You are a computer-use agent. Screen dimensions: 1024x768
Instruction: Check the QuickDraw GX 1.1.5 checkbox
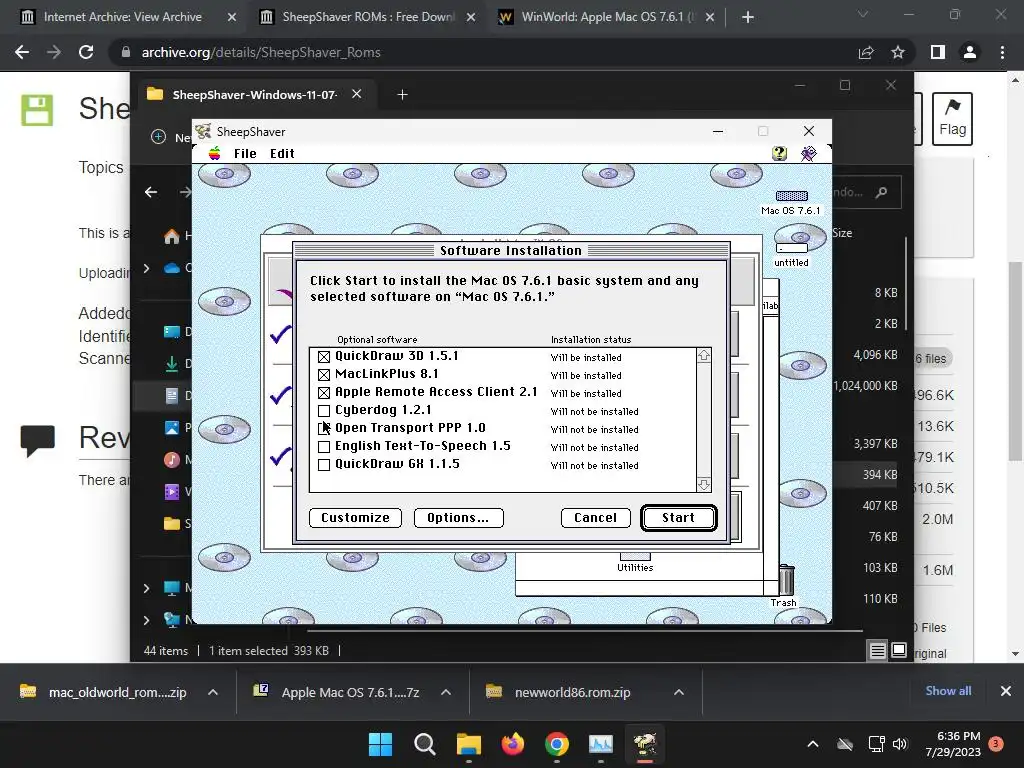click(x=324, y=464)
